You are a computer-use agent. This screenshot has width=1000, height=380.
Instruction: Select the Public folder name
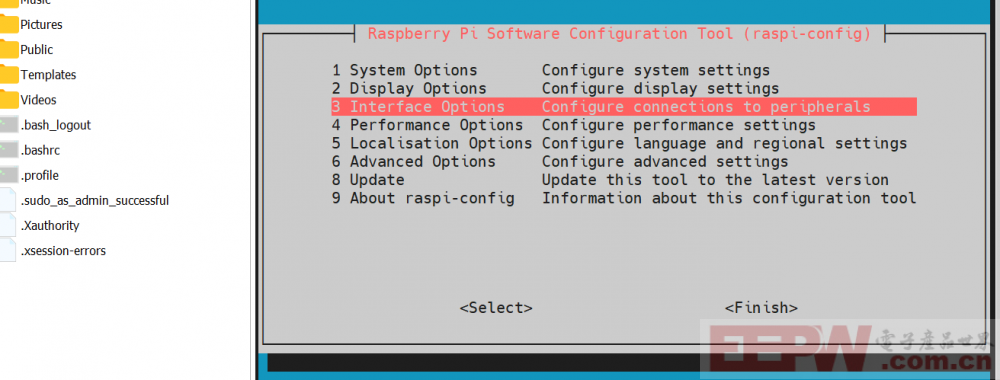[36, 50]
